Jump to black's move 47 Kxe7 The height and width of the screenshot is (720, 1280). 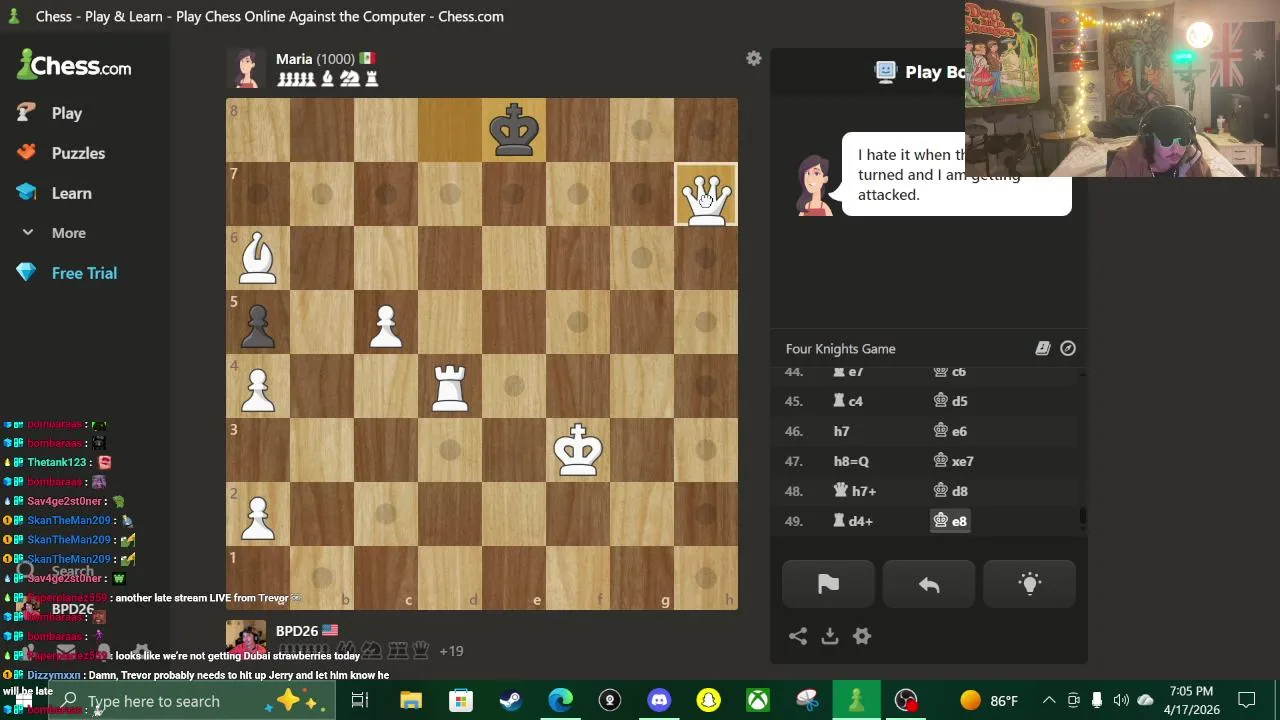[953, 461]
